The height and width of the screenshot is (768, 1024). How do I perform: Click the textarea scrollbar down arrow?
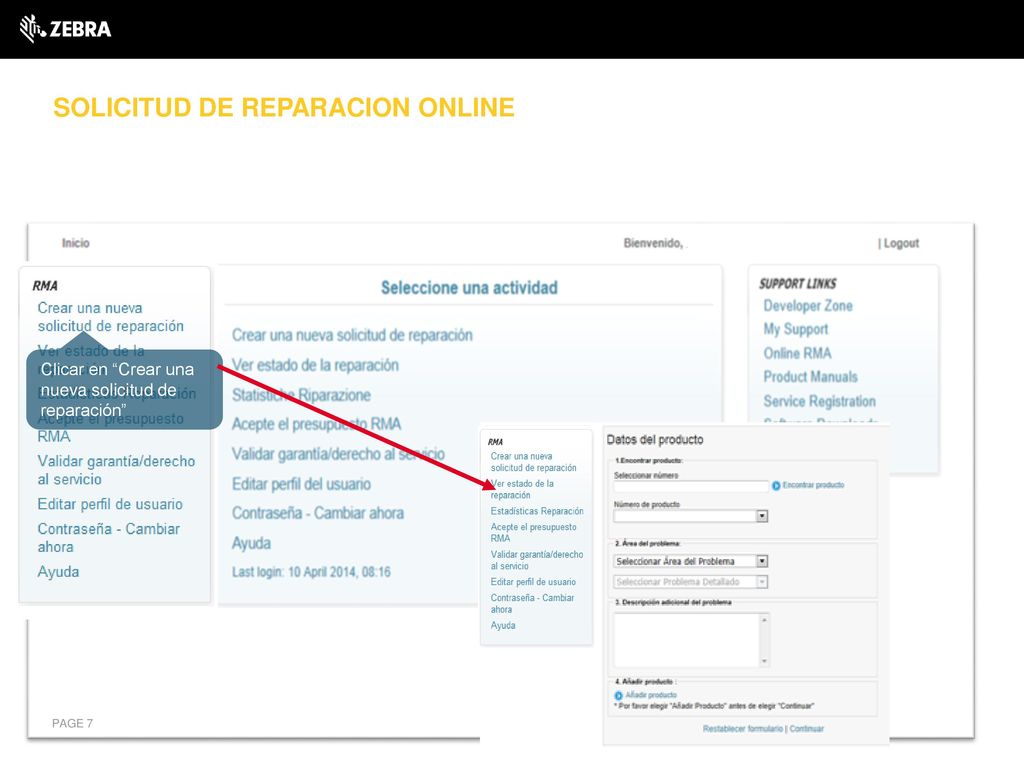[764, 662]
